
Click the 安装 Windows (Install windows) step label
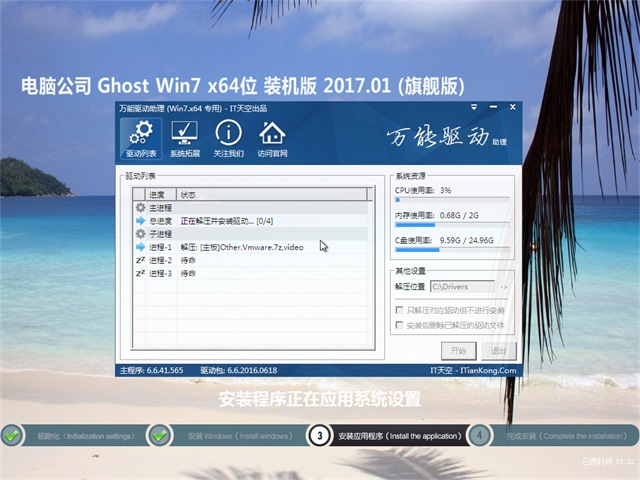click(x=240, y=436)
